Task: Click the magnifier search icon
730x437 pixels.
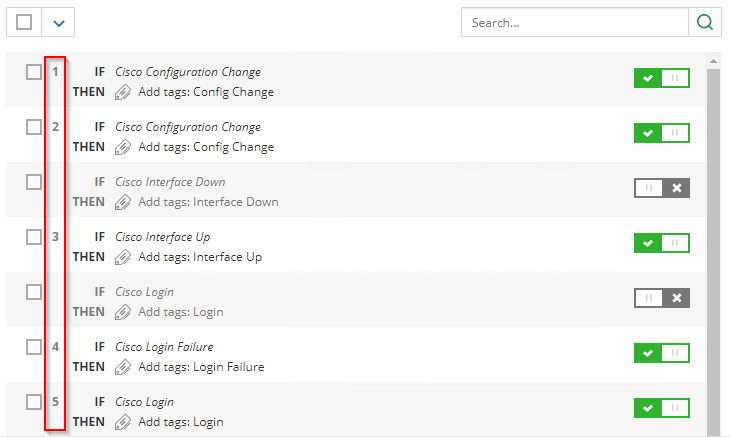Action: click(x=704, y=22)
